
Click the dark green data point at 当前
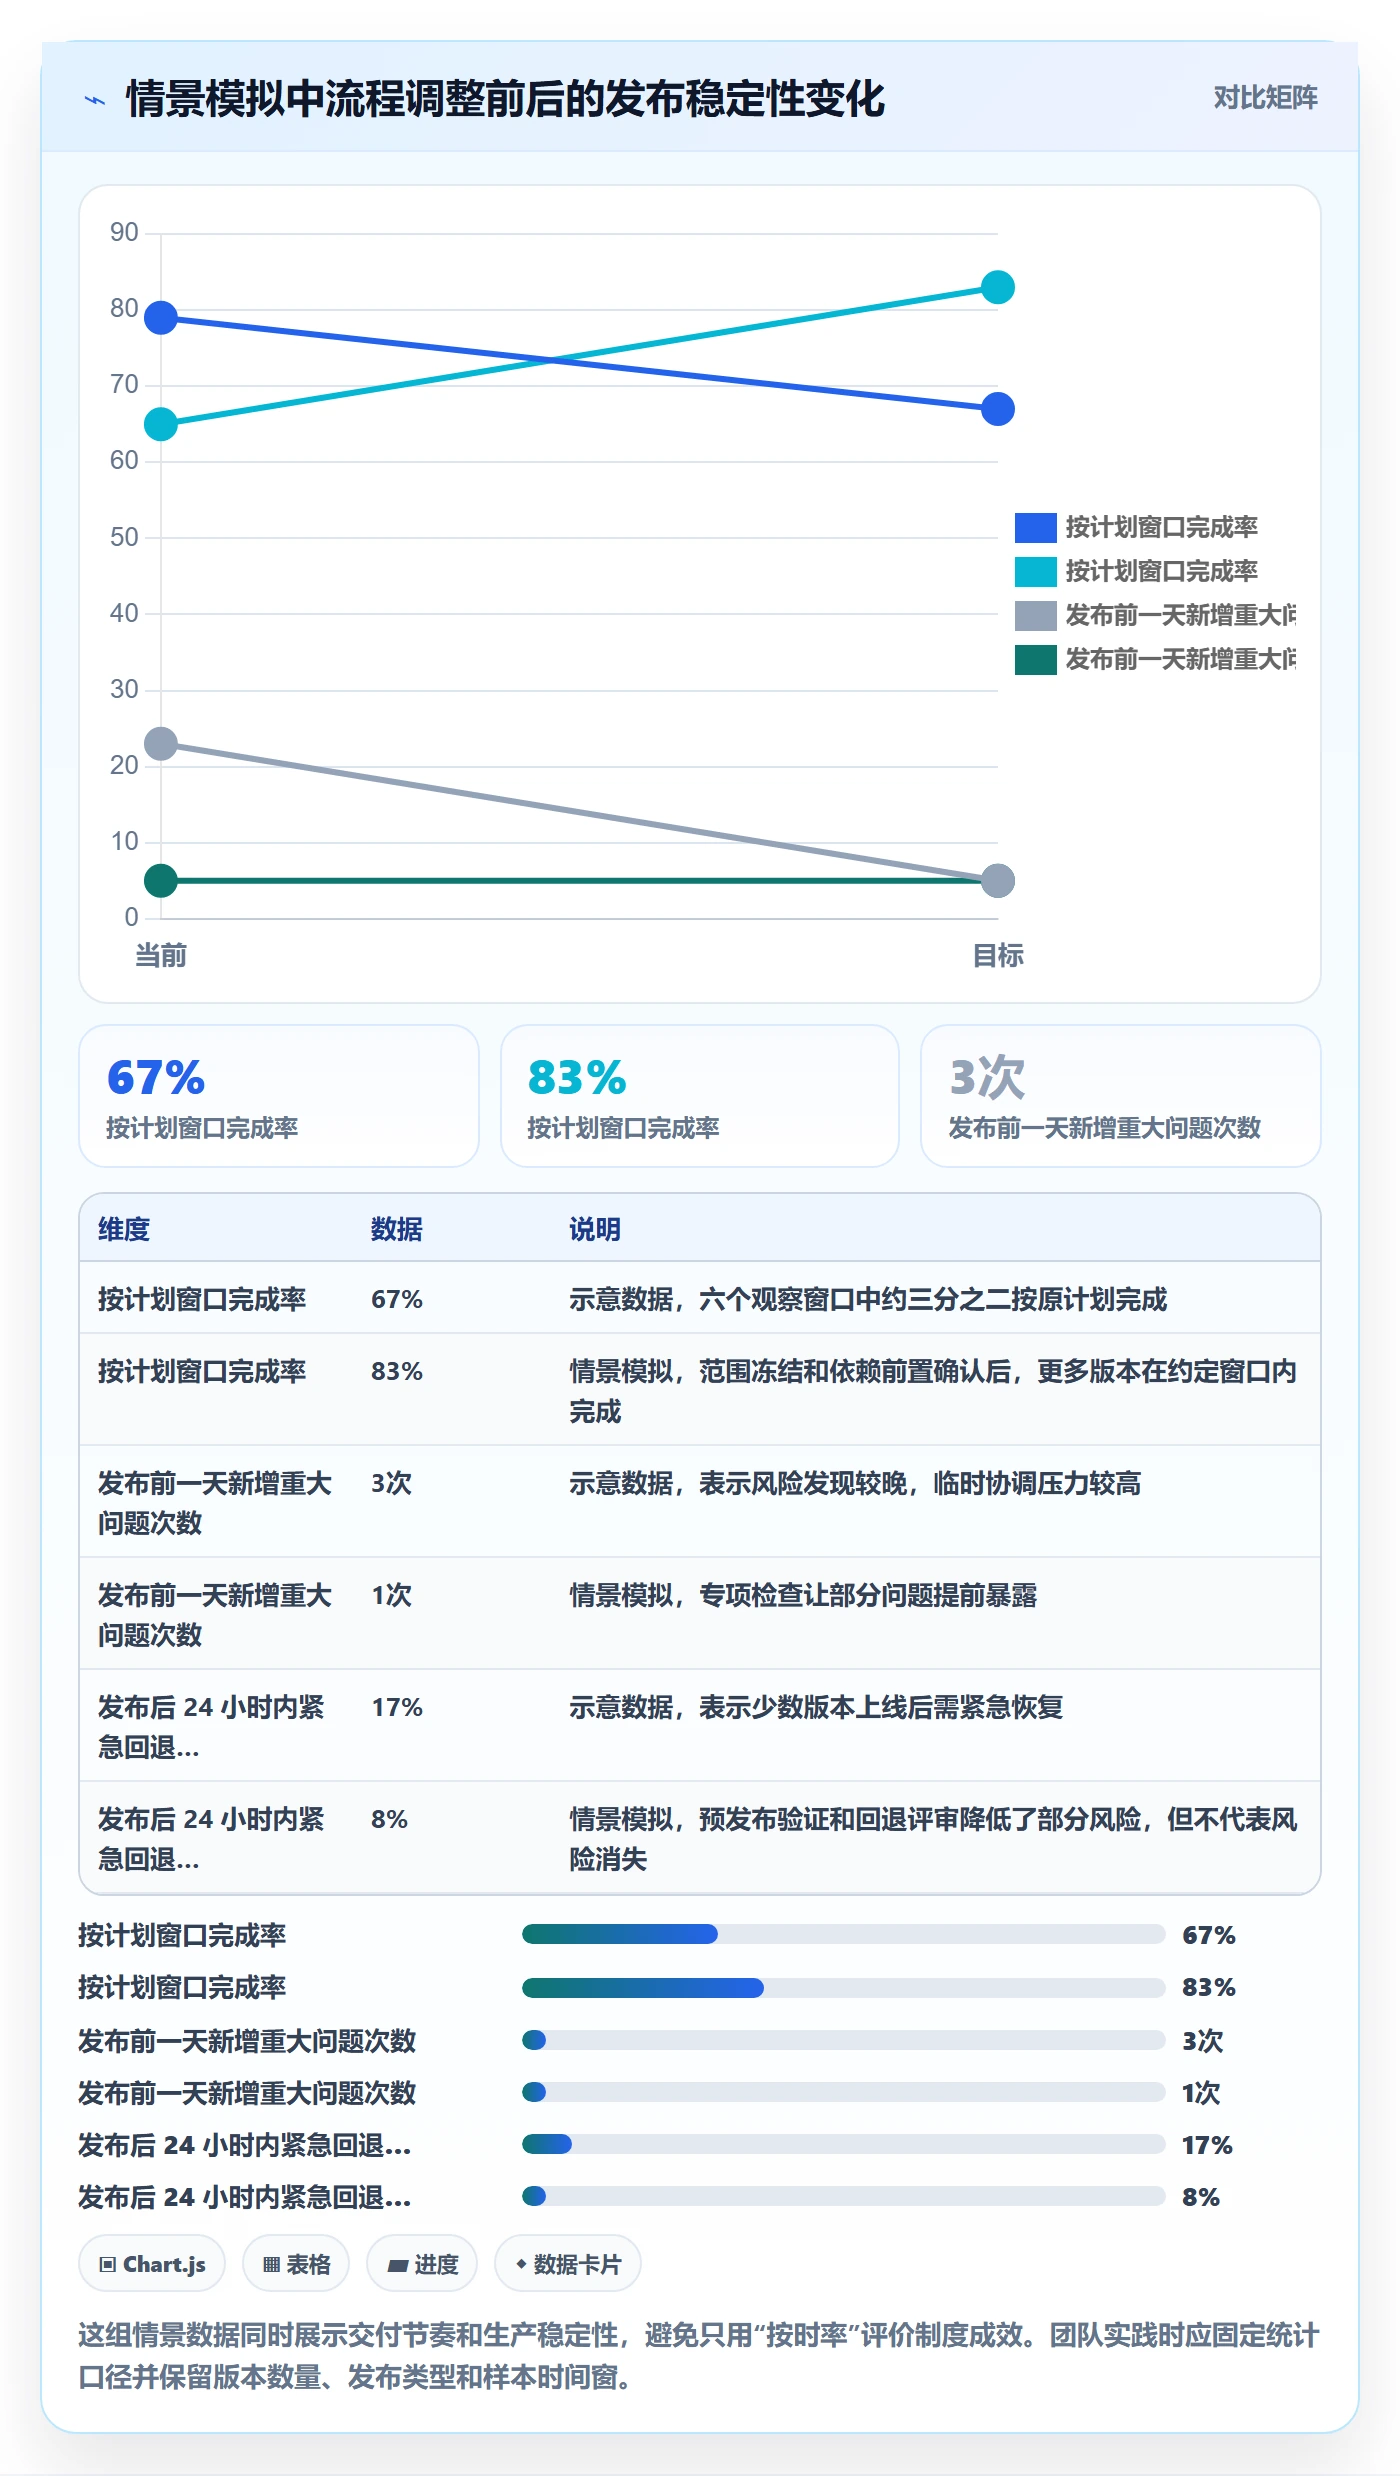[161, 881]
